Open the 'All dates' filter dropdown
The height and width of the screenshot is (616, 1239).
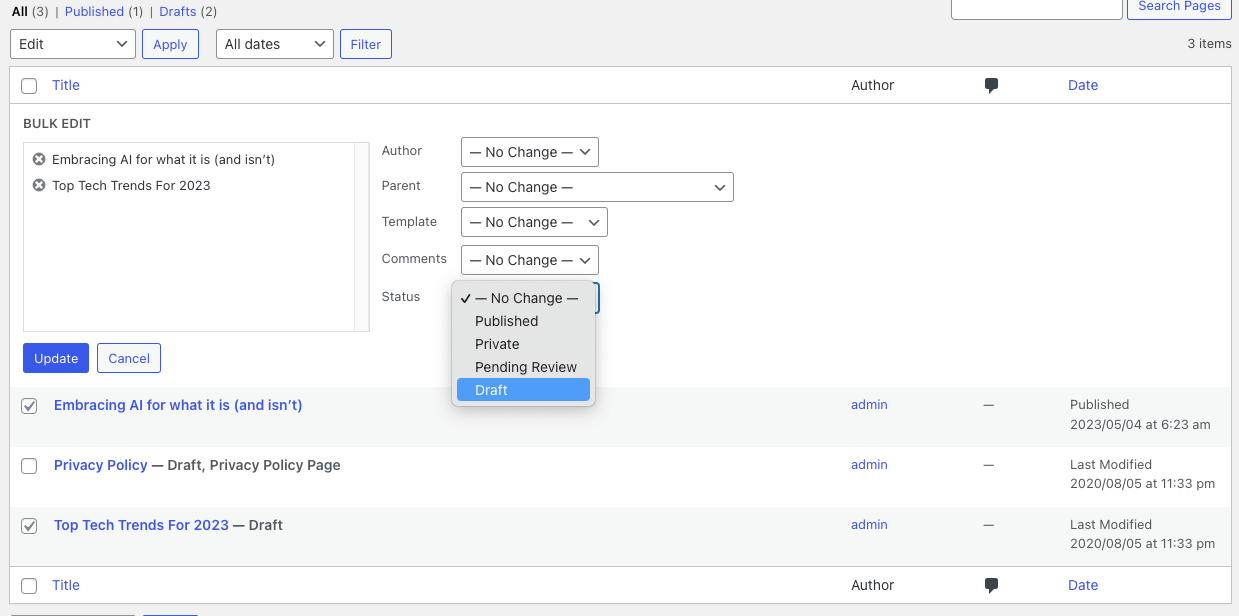coord(275,44)
